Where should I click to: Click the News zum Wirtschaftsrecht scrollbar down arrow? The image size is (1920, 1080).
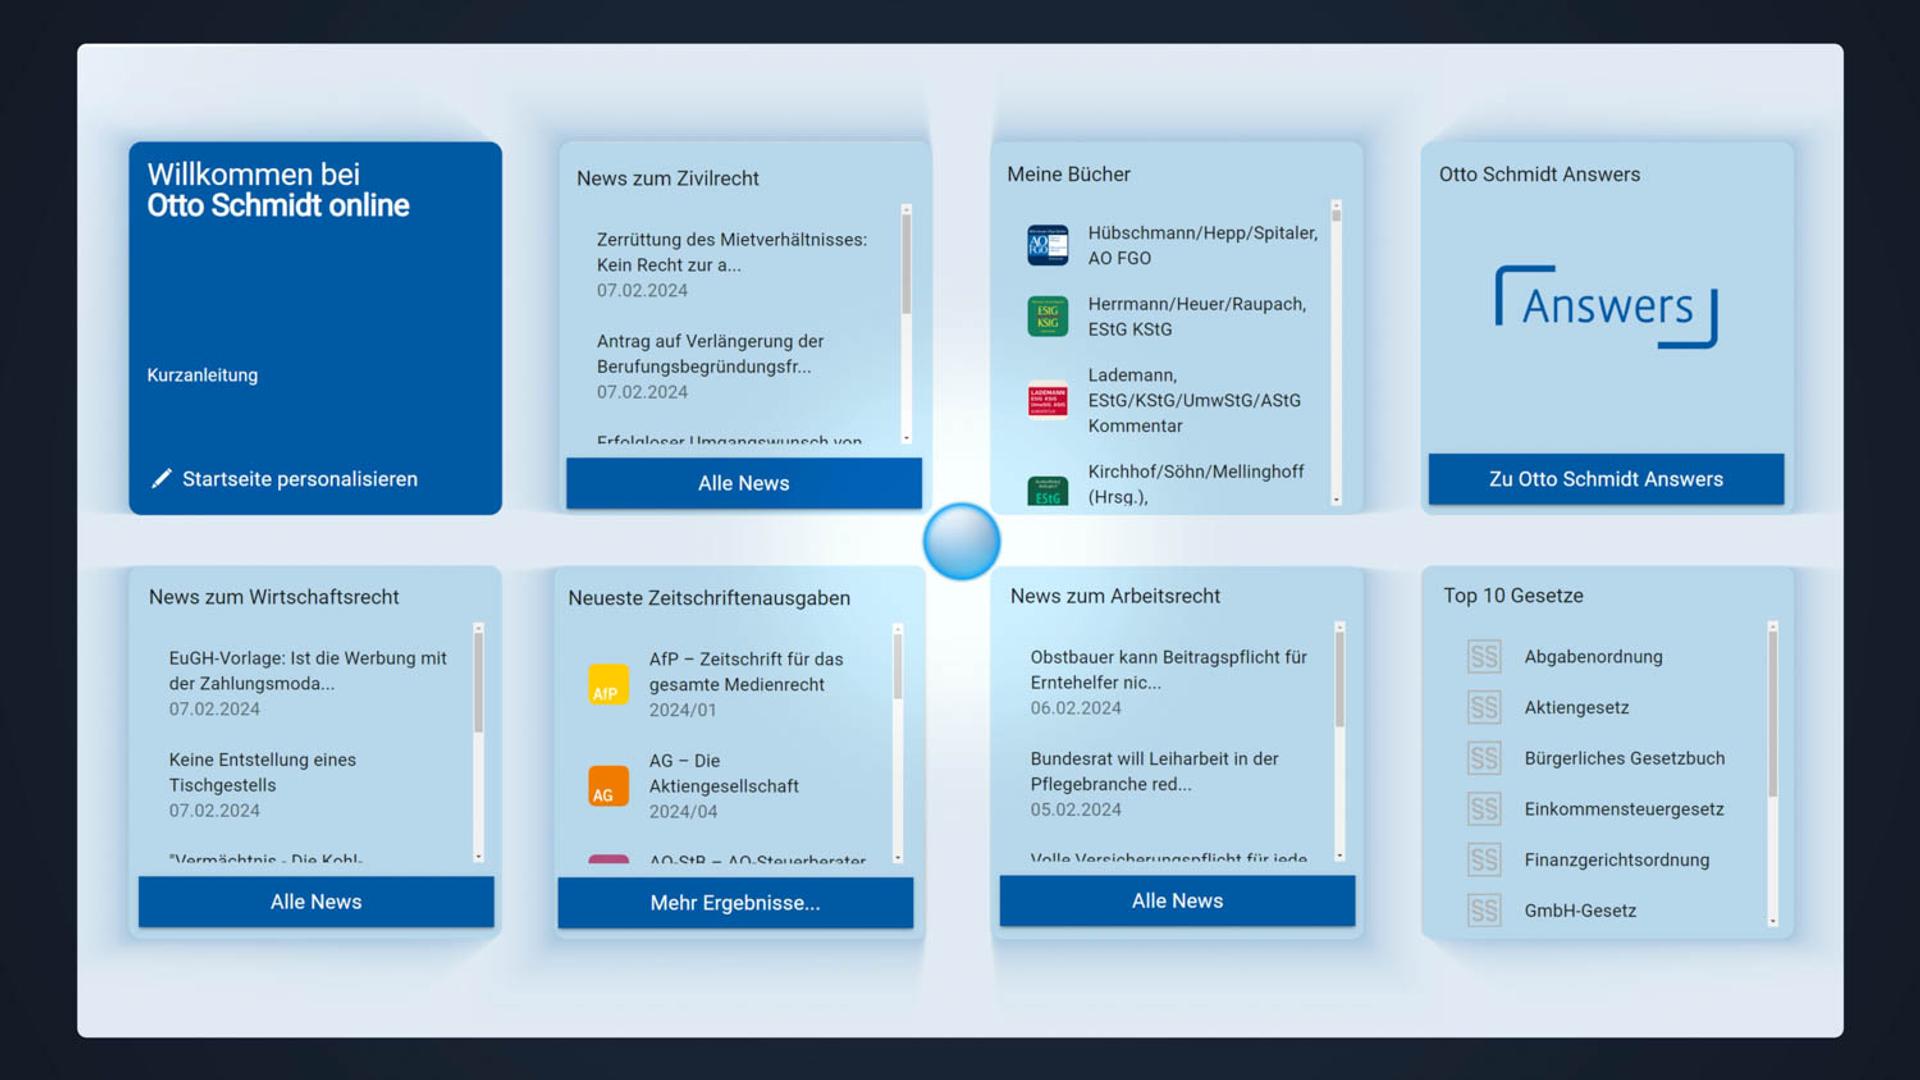click(x=478, y=857)
